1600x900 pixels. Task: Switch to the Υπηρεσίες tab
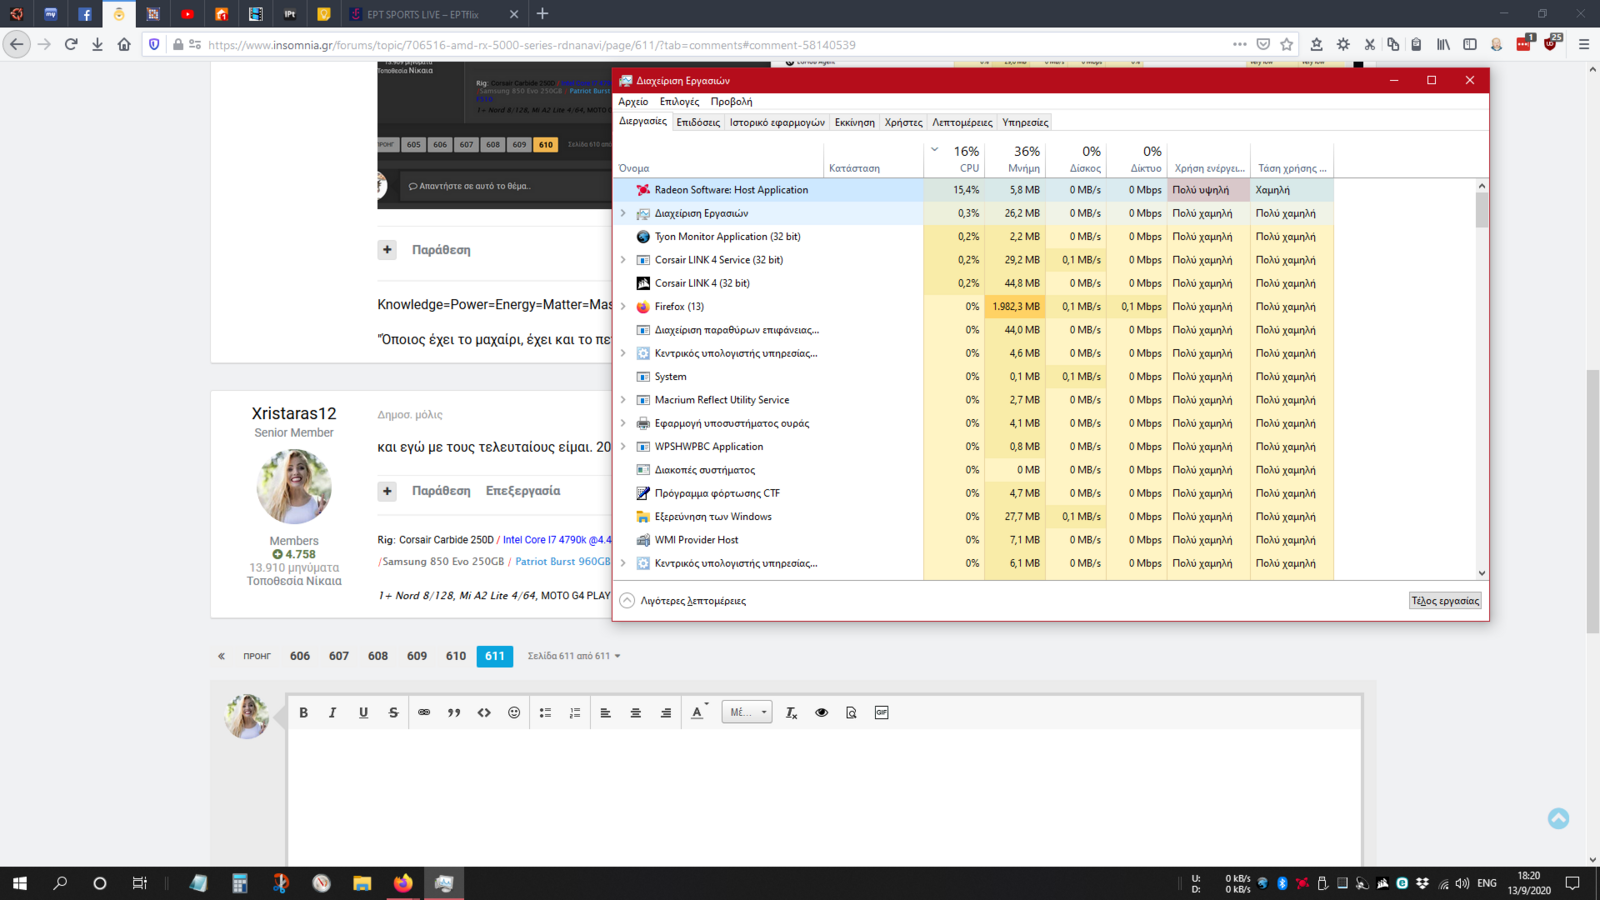pyautogui.click(x=1025, y=122)
